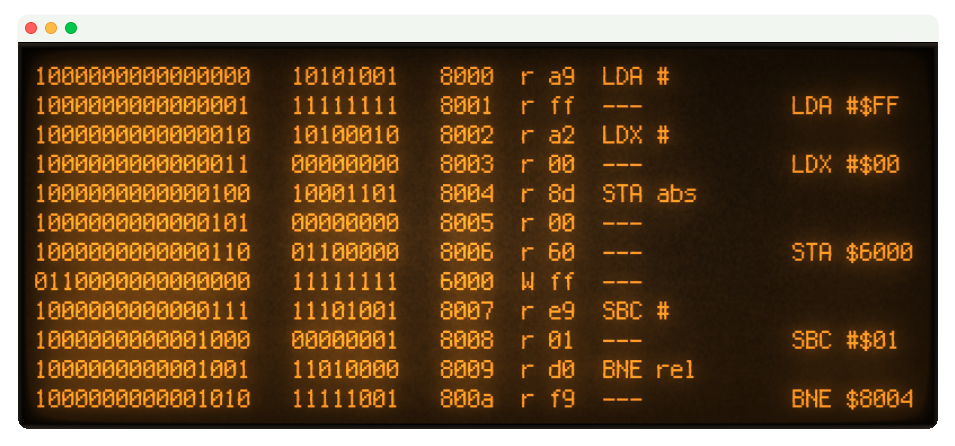Select data byte 00000001
This screenshot has height=446, width=955.
pyautogui.click(x=345, y=341)
